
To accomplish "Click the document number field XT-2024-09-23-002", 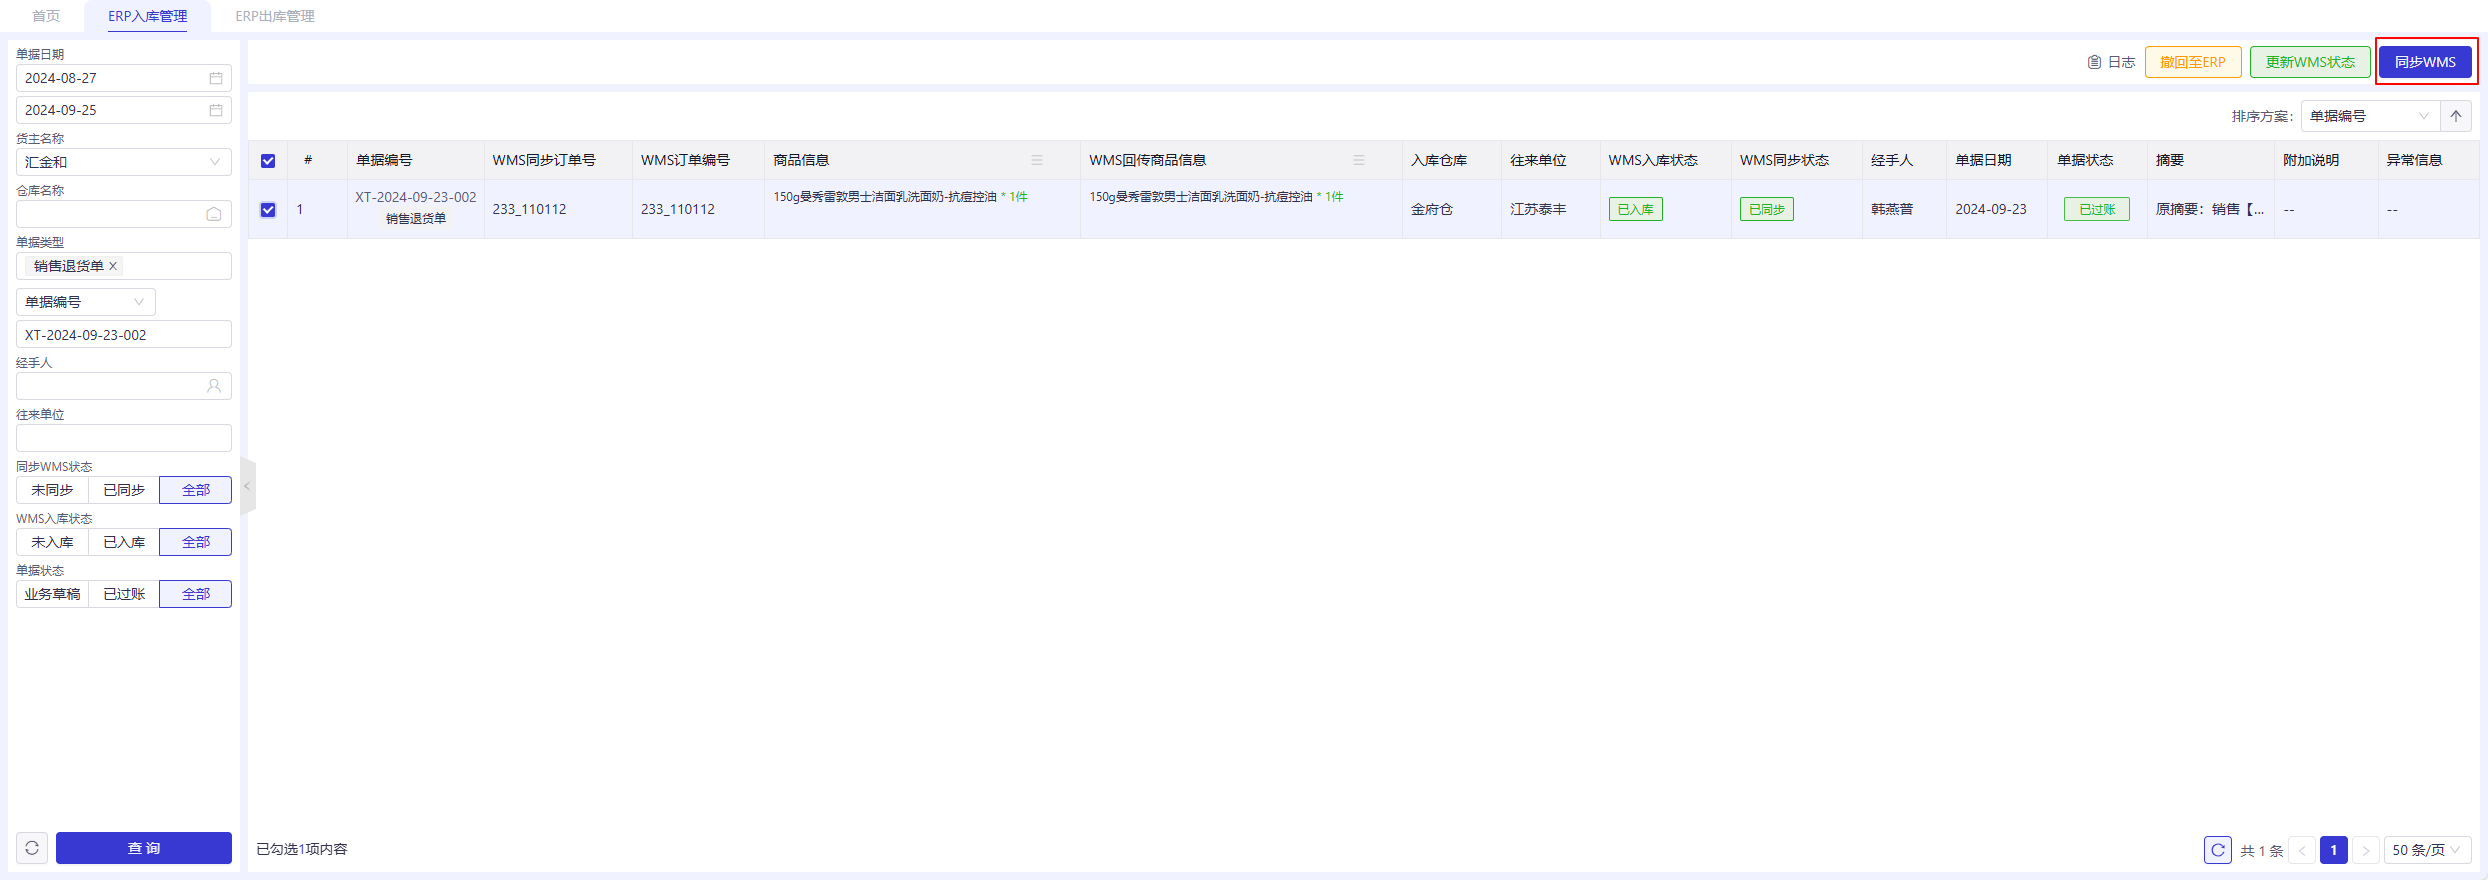I will (124, 334).
